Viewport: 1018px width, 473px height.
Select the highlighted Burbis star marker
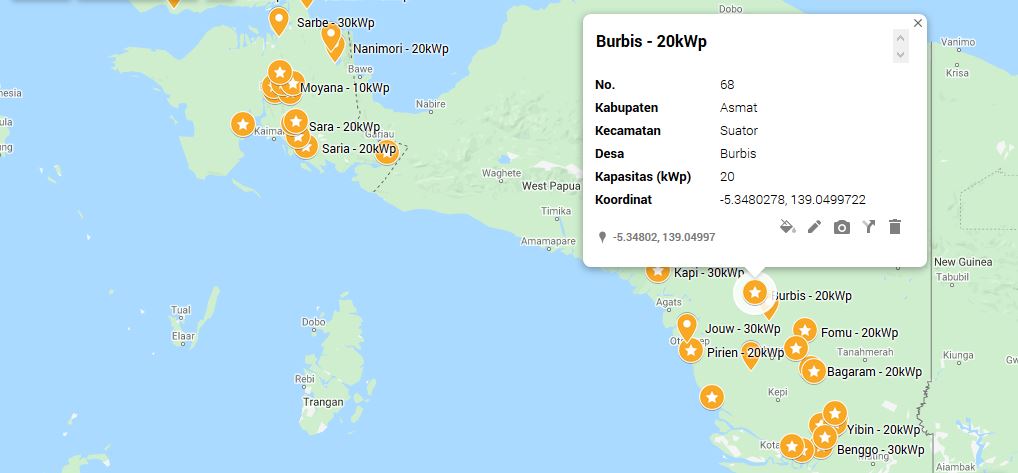755,292
